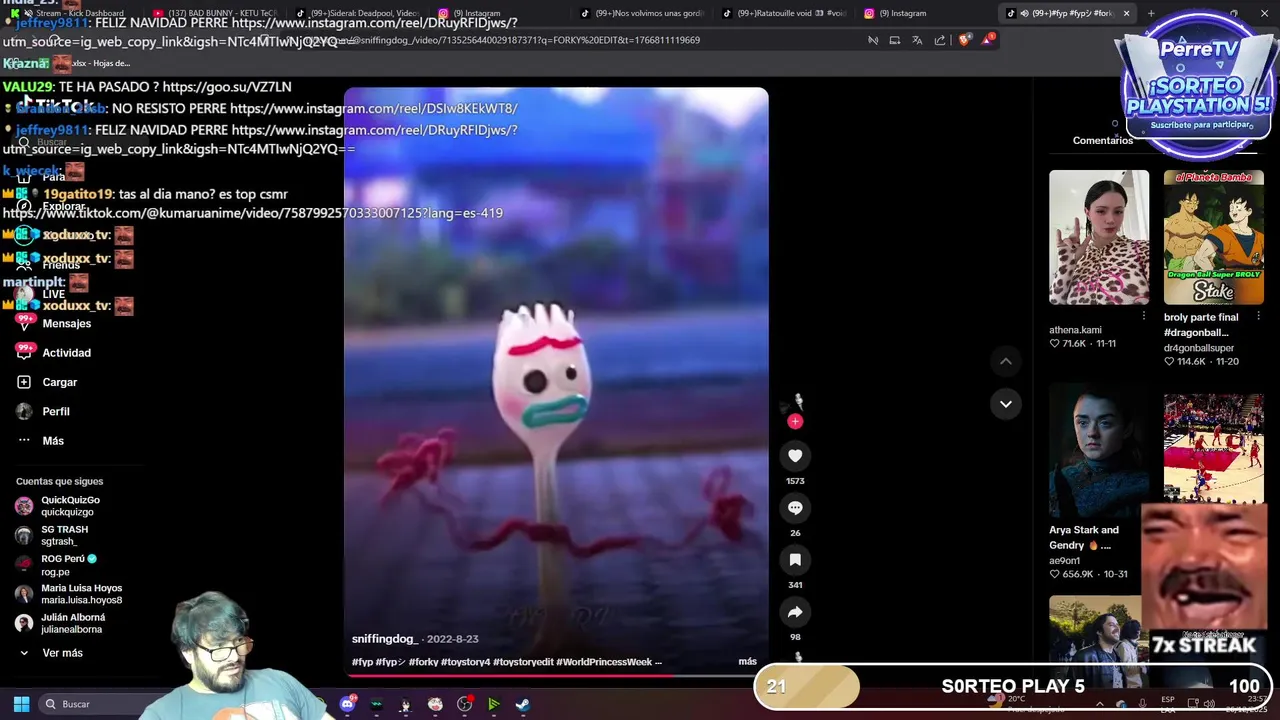Open the browser translate page icon
1280x720 pixels.
(x=917, y=40)
